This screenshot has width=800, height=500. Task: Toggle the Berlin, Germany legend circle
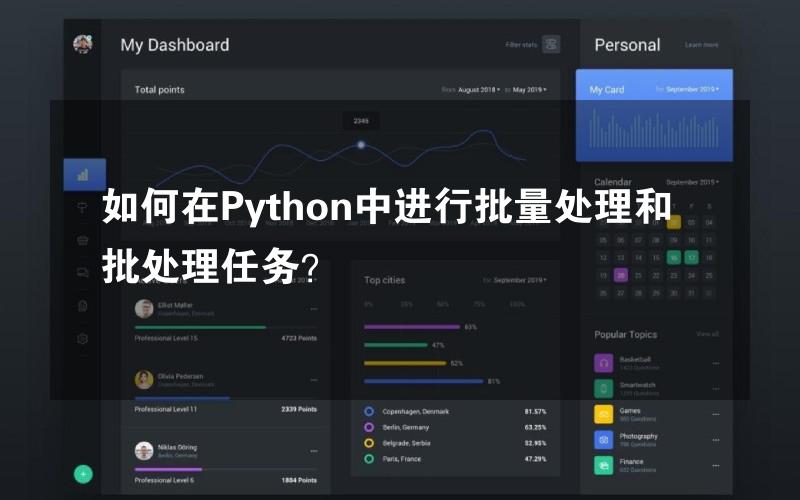369,427
